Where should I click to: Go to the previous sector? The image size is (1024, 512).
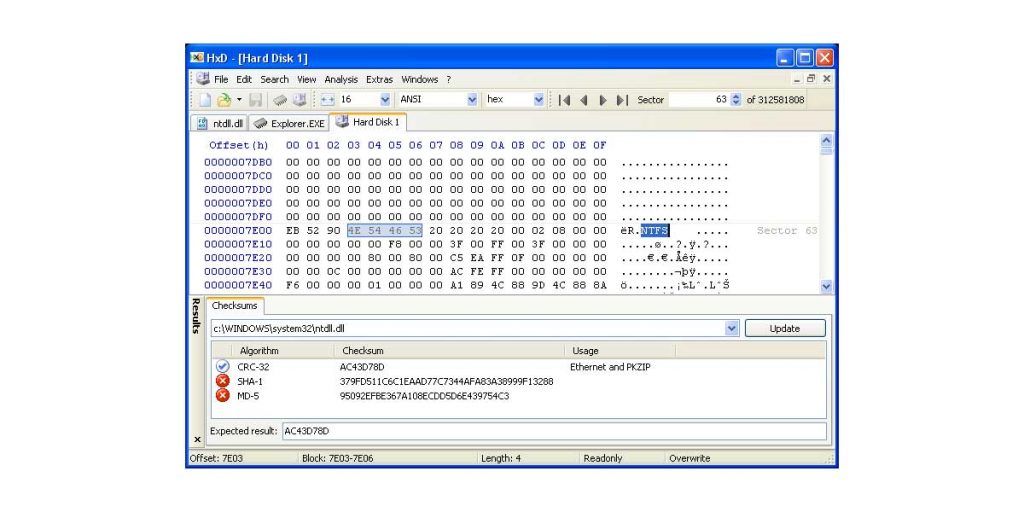584,100
